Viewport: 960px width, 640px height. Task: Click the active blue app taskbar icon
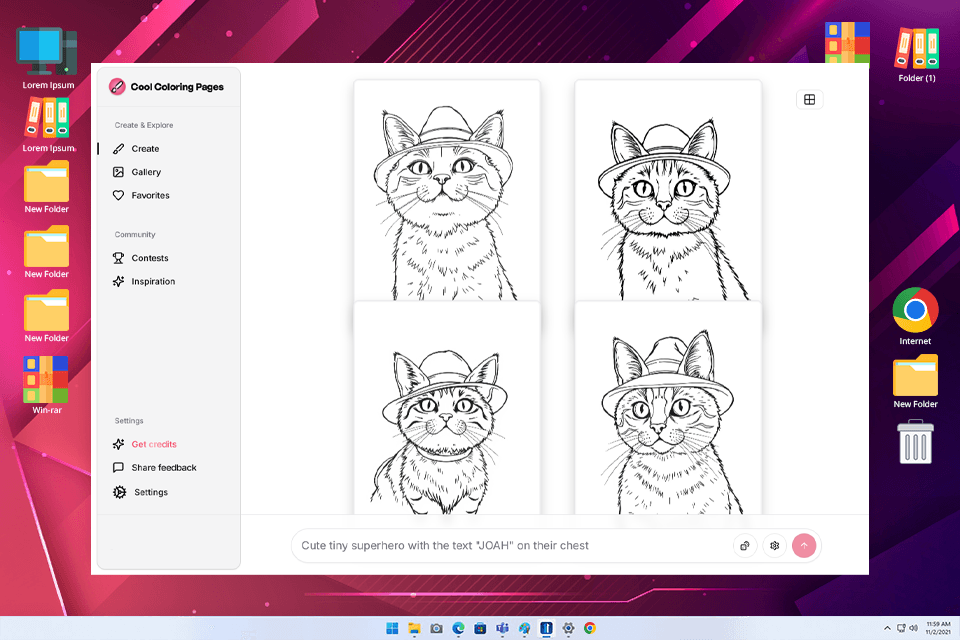coord(546,628)
